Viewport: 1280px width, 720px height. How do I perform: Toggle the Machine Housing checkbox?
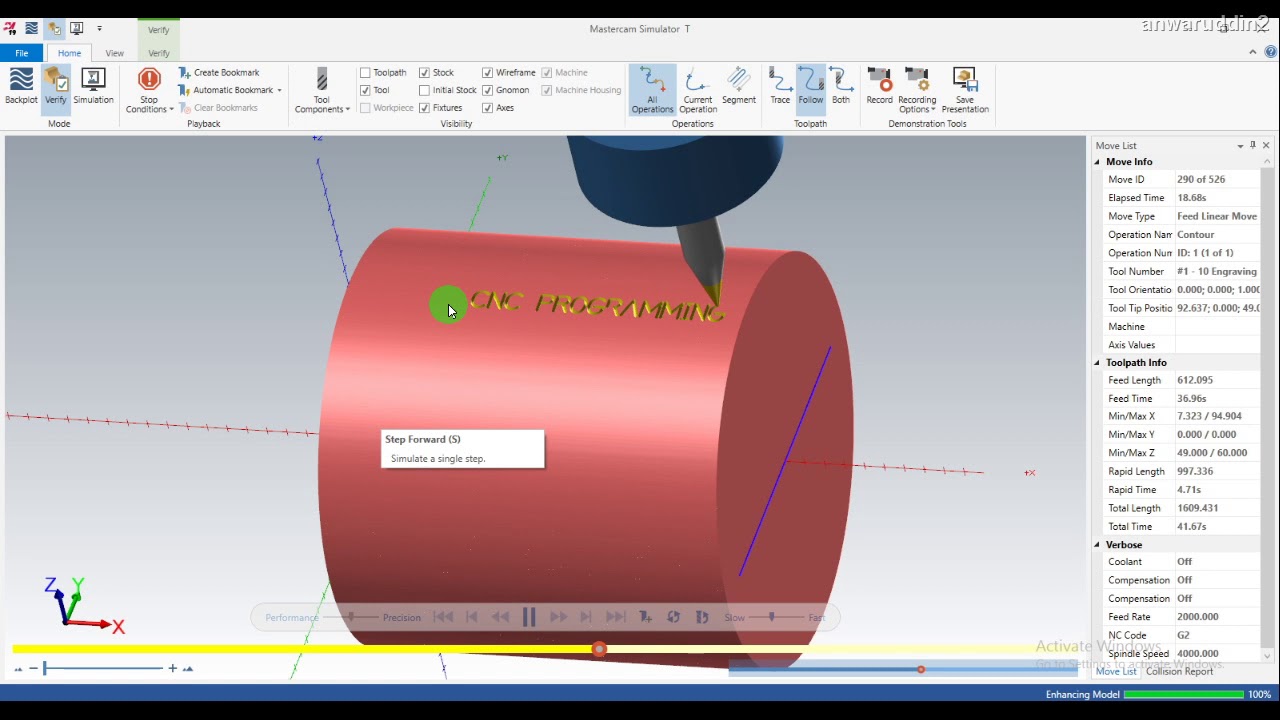coord(547,90)
